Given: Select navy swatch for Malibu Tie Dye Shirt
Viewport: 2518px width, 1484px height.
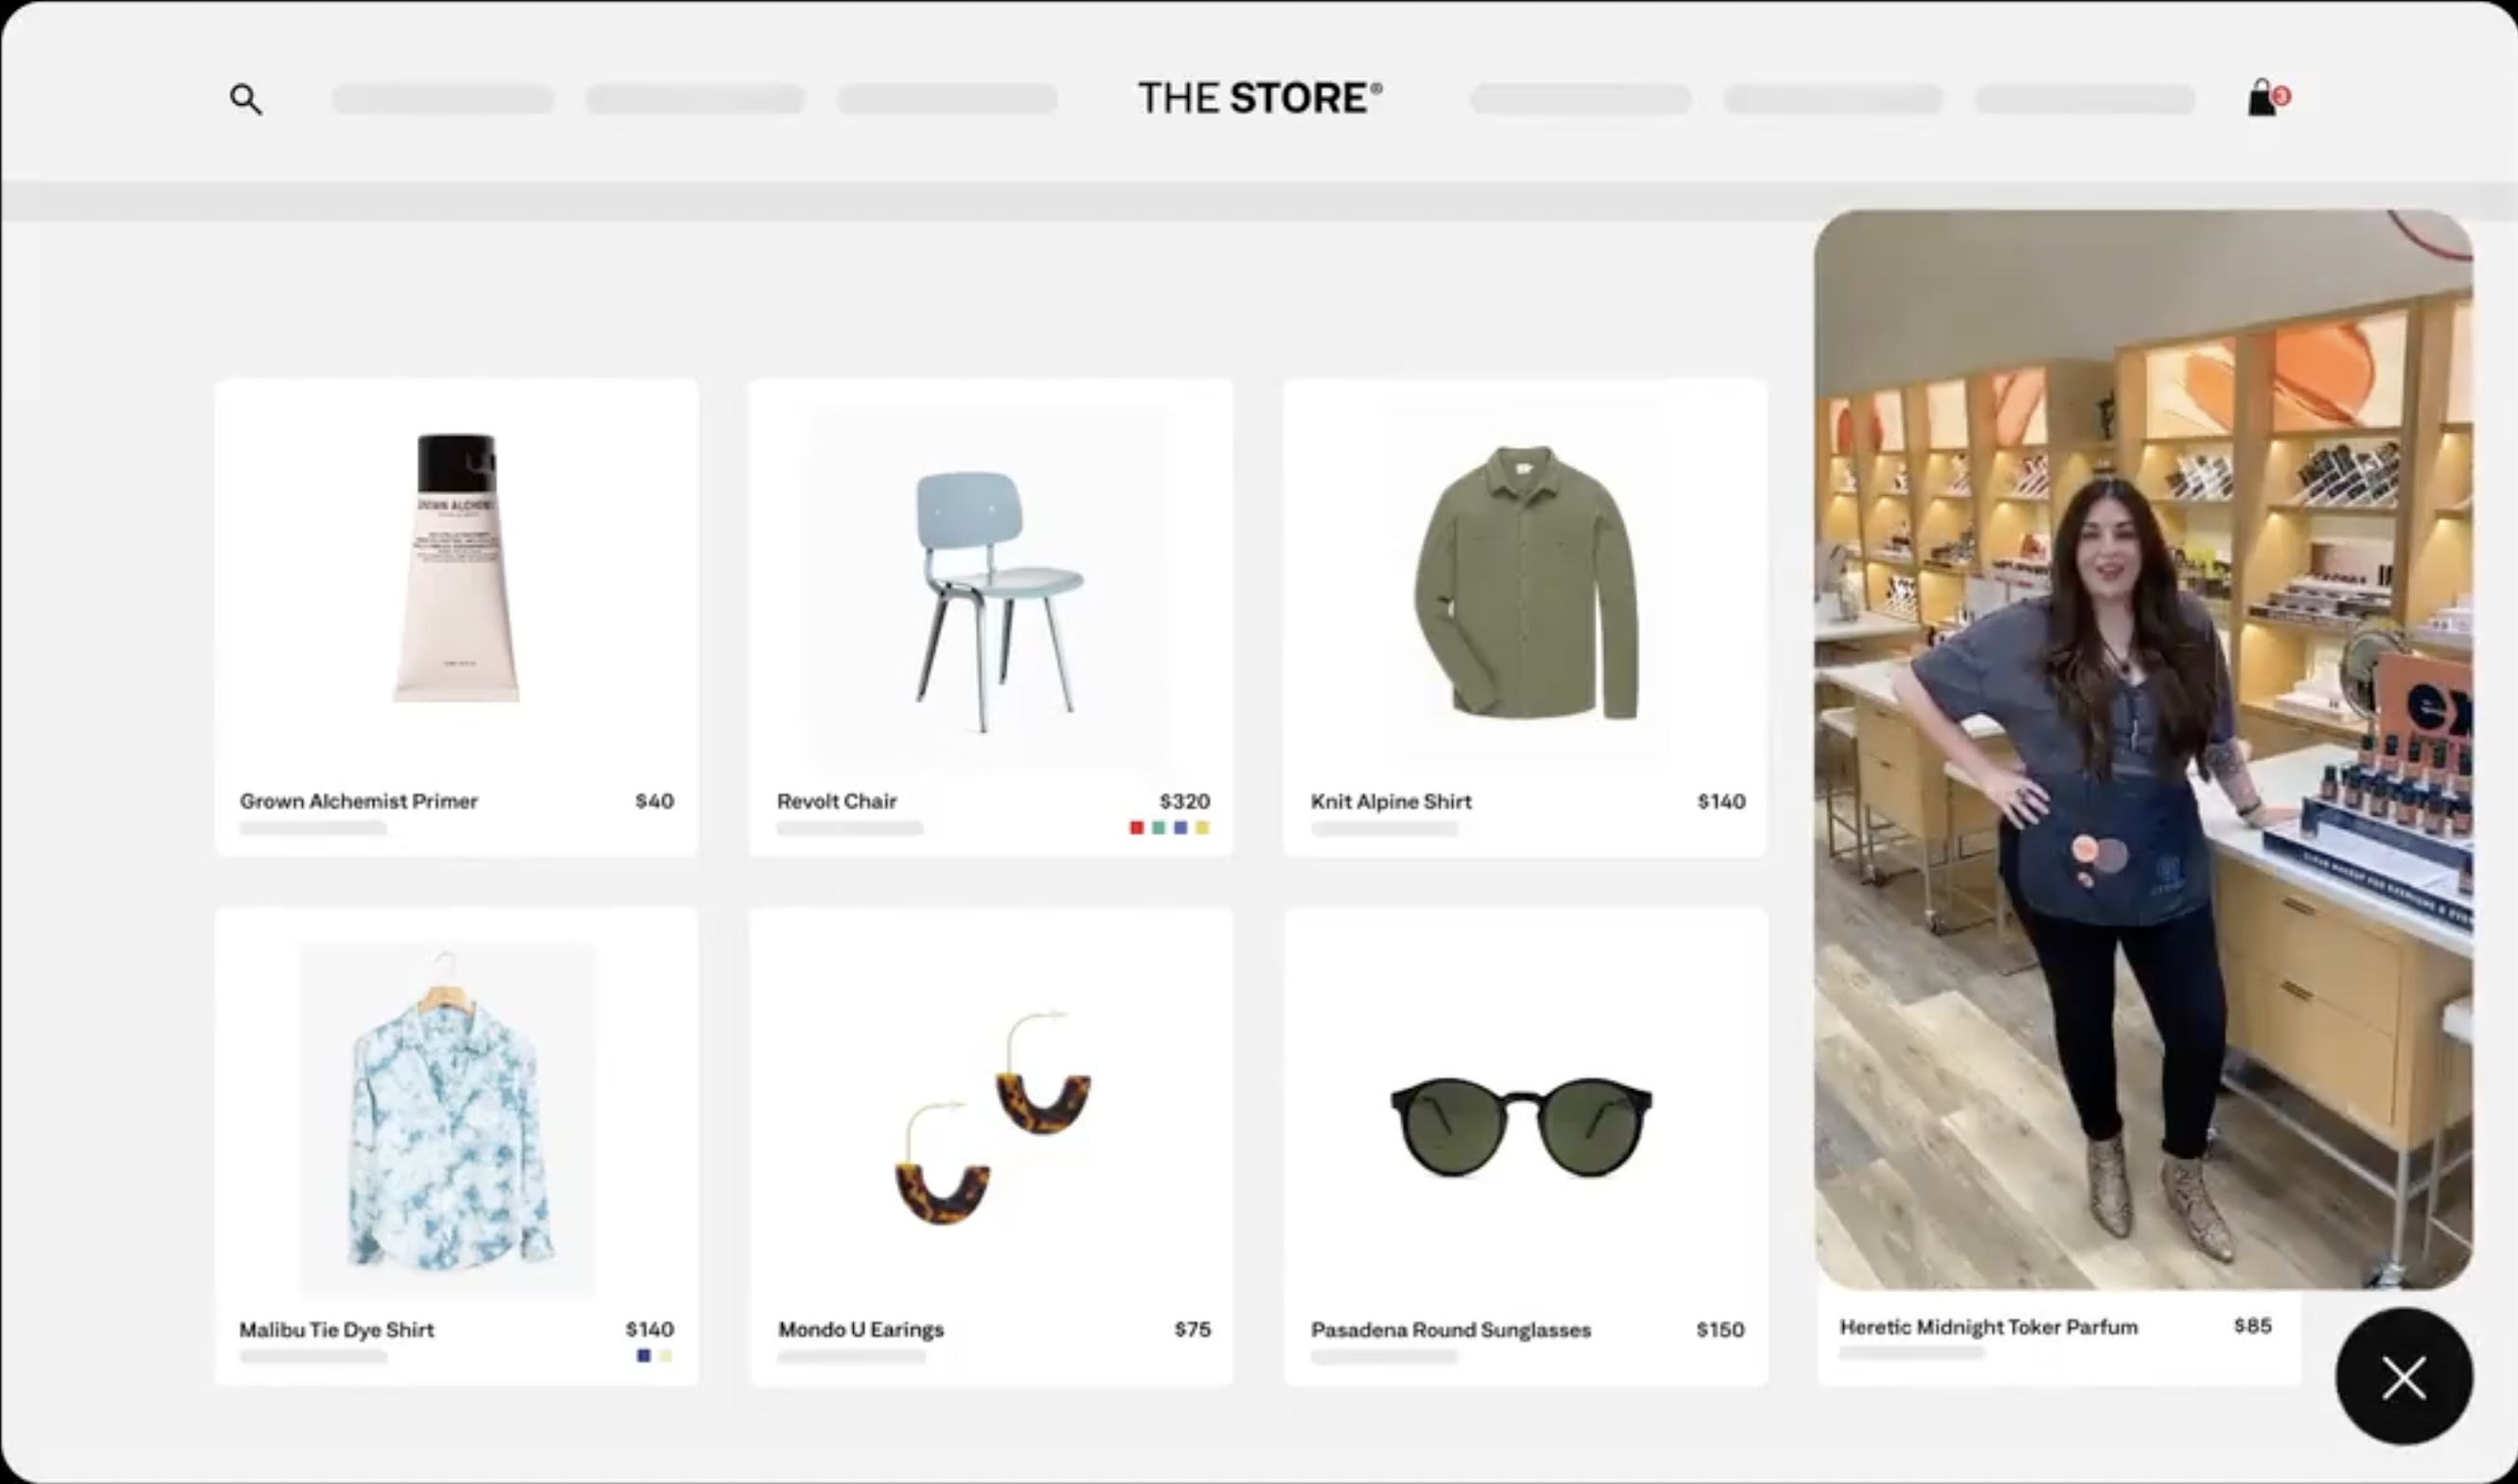Looking at the screenshot, I should click(644, 1356).
